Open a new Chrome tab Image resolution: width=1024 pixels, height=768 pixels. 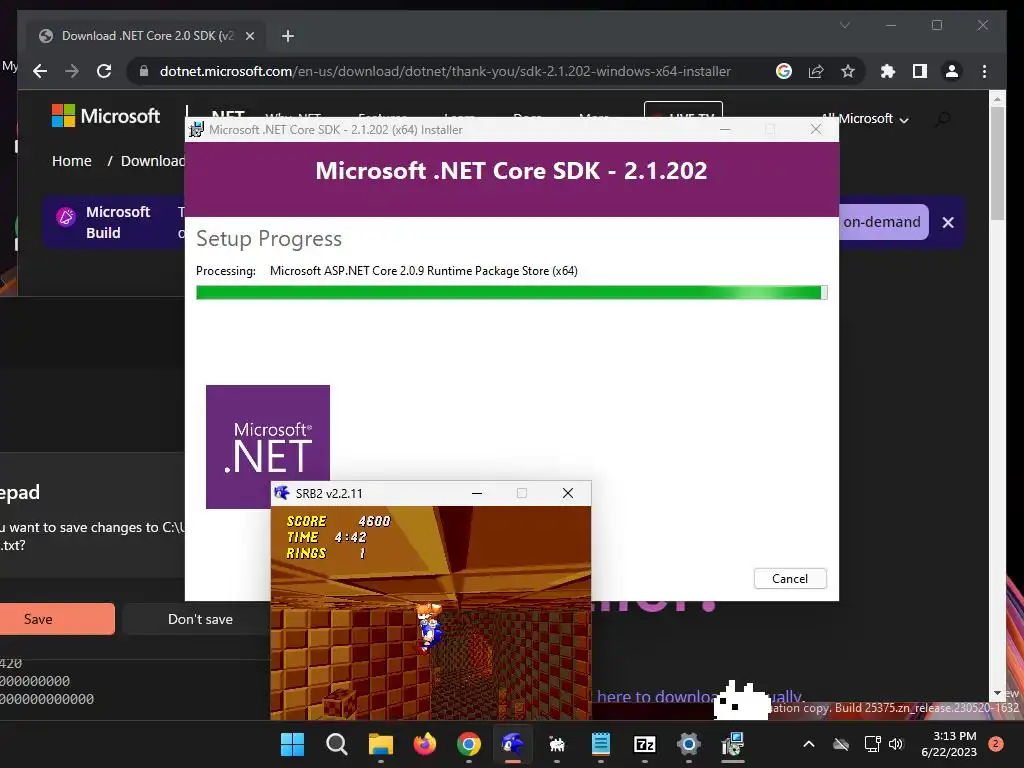(287, 36)
